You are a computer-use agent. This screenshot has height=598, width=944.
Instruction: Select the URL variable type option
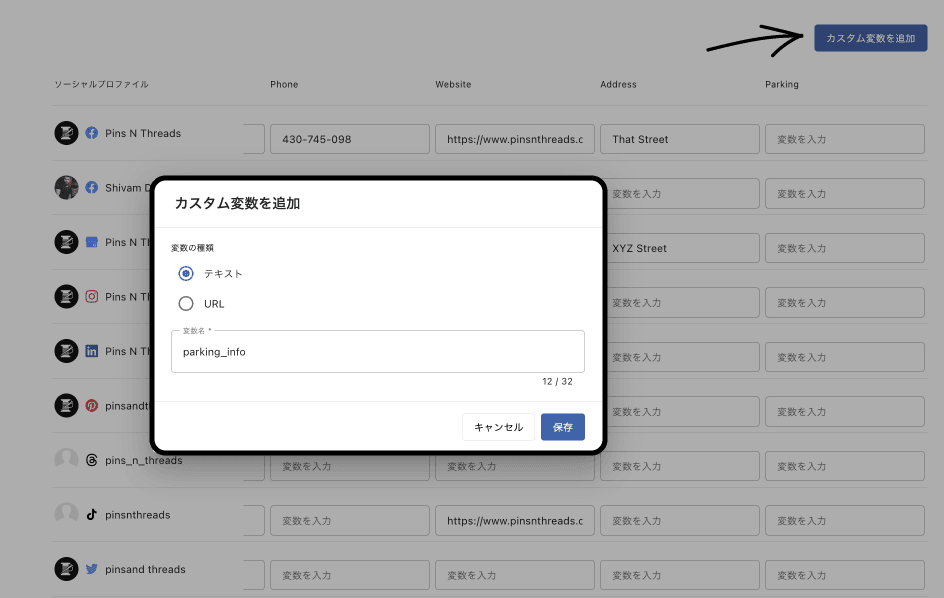click(x=185, y=304)
